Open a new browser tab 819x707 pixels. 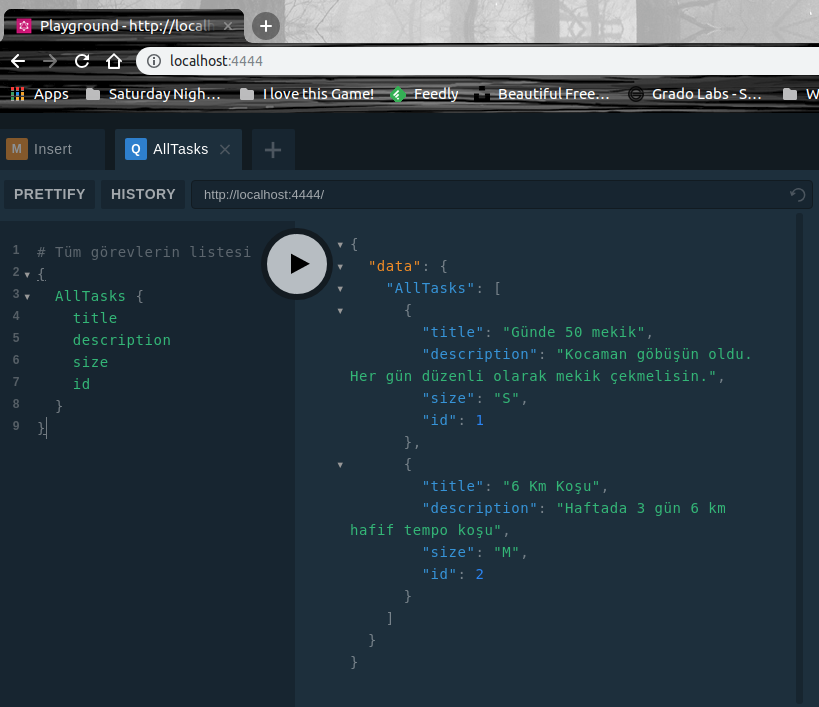(265, 26)
